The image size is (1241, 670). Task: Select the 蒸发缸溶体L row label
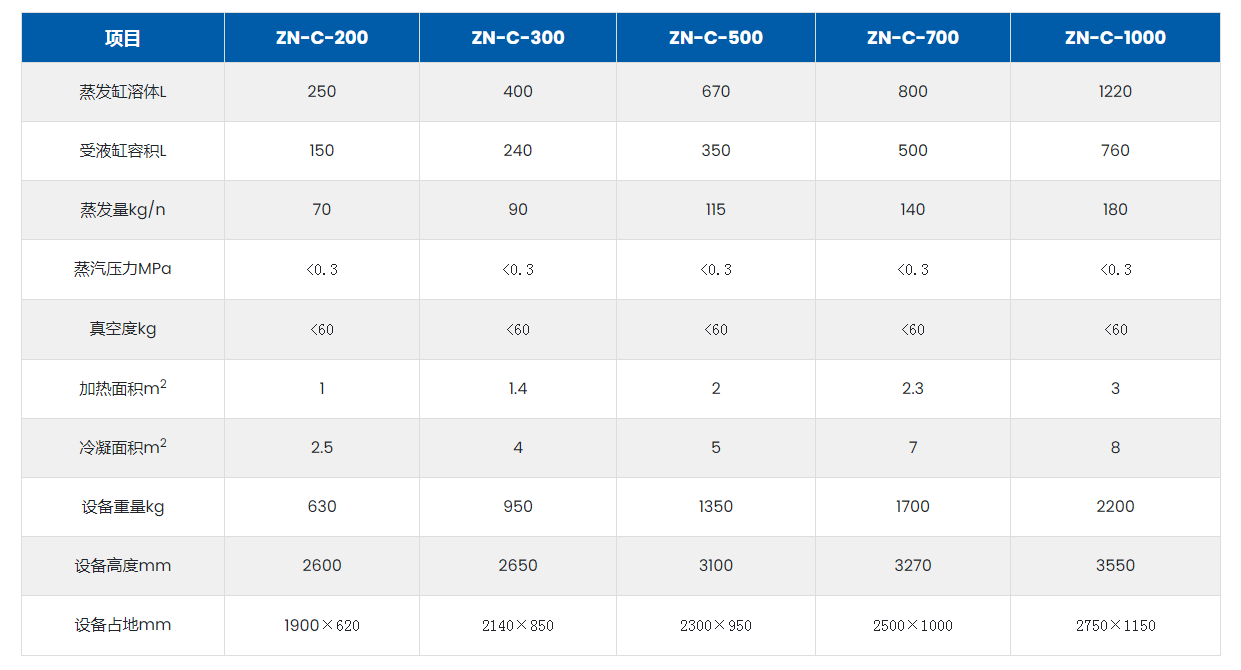(x=123, y=92)
